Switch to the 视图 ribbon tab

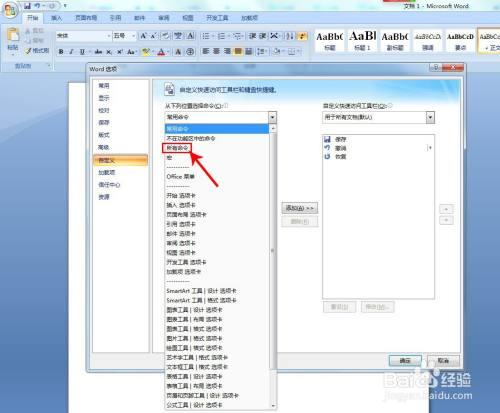coord(188,18)
